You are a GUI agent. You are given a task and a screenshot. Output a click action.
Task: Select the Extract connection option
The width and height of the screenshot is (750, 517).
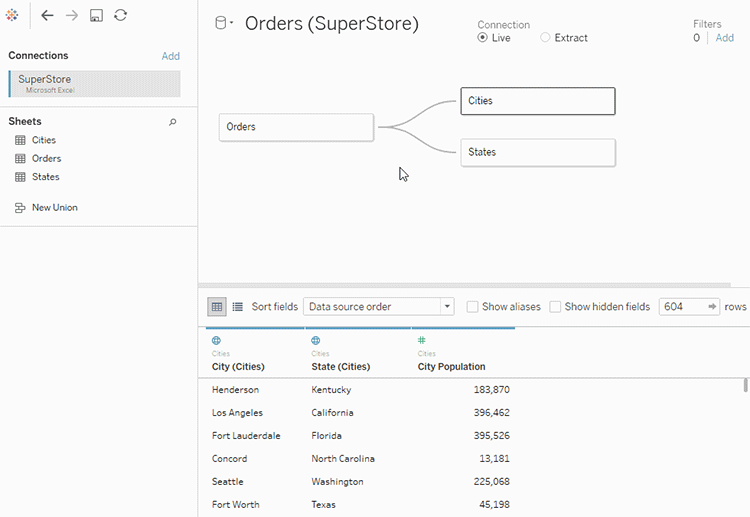point(545,38)
